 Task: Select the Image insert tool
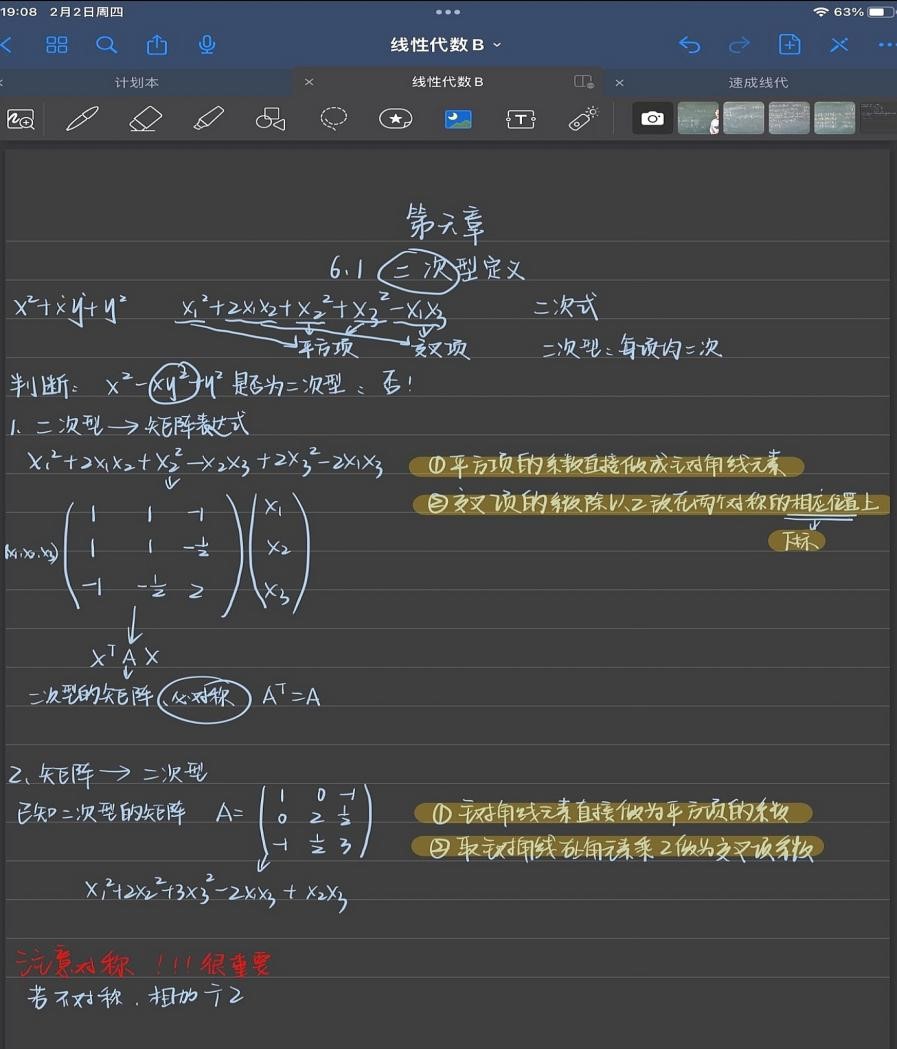click(458, 119)
